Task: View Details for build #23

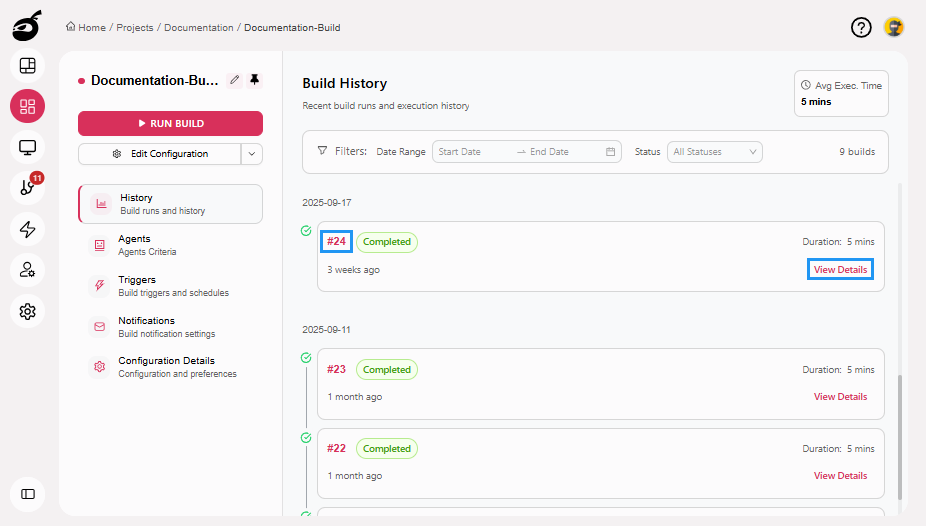Action: click(x=840, y=397)
